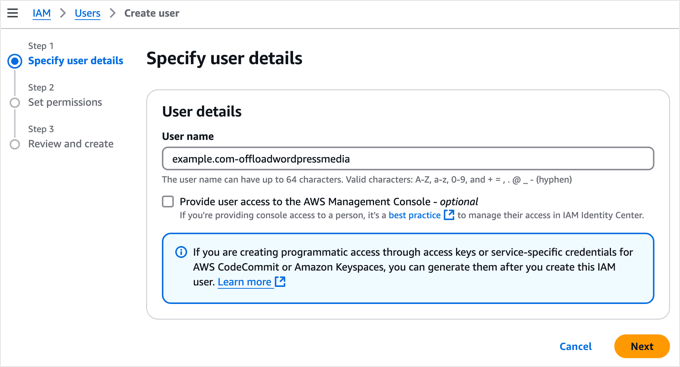Click the User details heading
Viewport: 680px width, 367px height.
point(202,111)
